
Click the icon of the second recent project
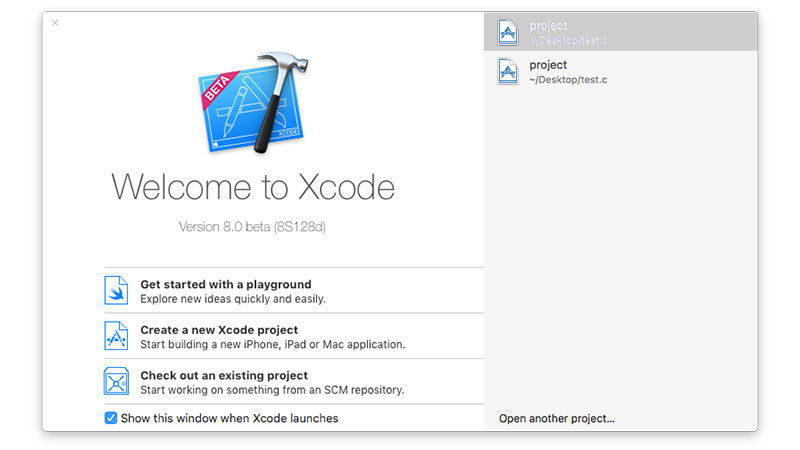(x=508, y=71)
